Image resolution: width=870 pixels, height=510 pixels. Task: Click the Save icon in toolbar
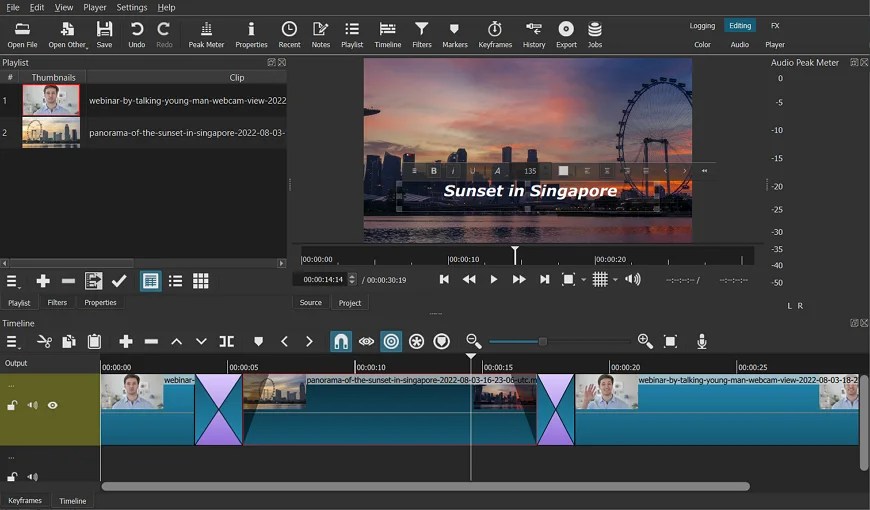tap(104, 34)
